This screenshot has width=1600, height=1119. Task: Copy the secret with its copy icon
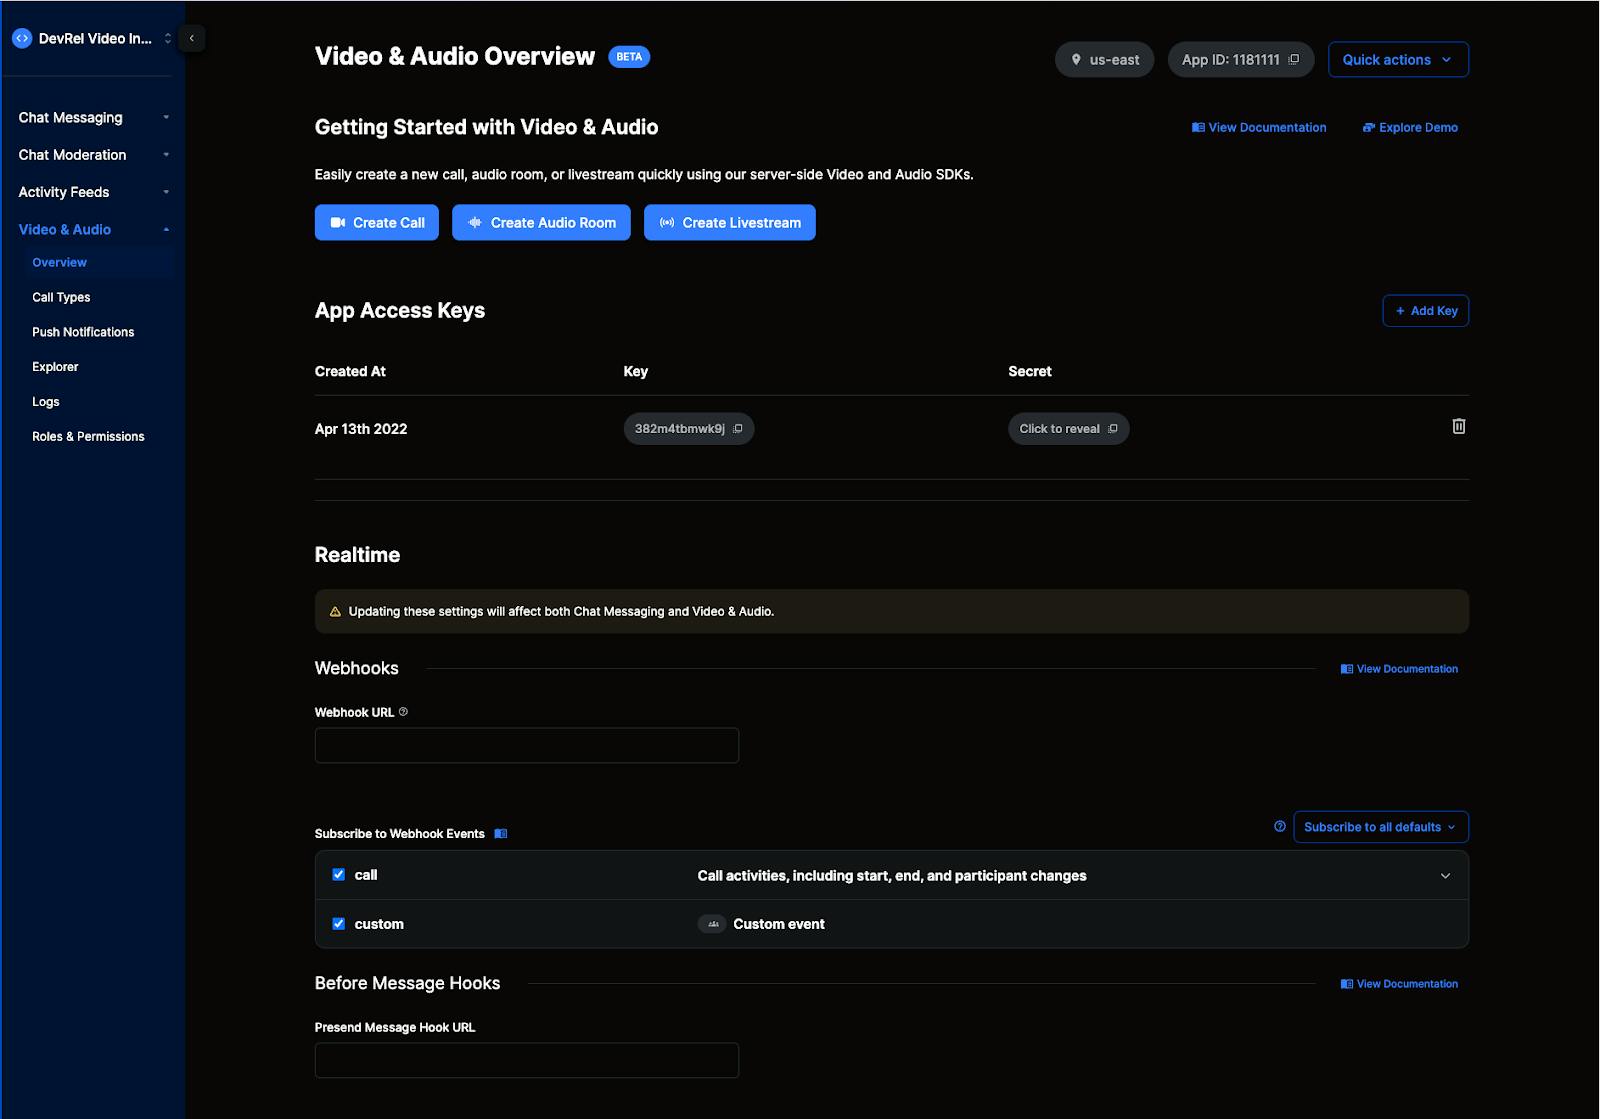[1113, 428]
